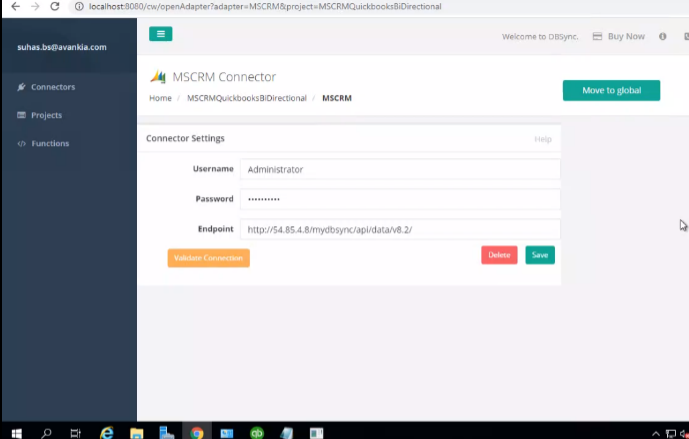Click the Functions code icon in the sidebar
This screenshot has height=439, width=689.
pos(21,143)
